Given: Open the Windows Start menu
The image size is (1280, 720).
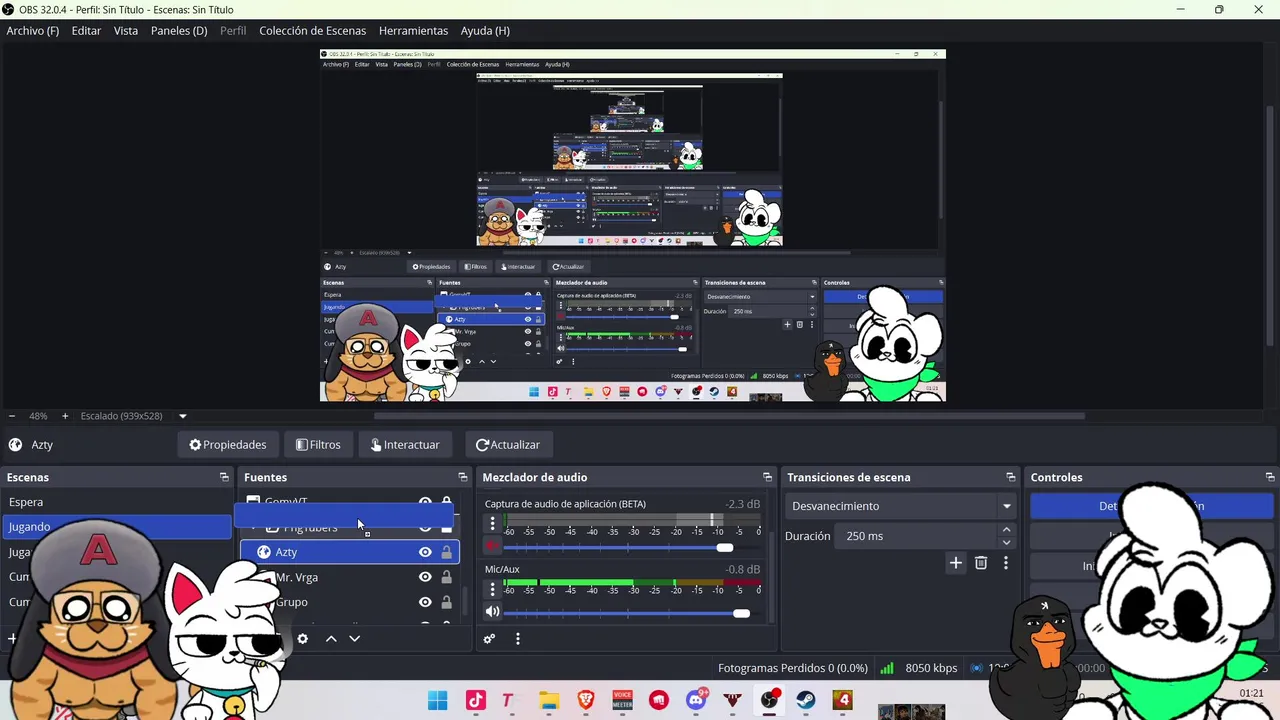Looking at the screenshot, I should click(x=438, y=700).
